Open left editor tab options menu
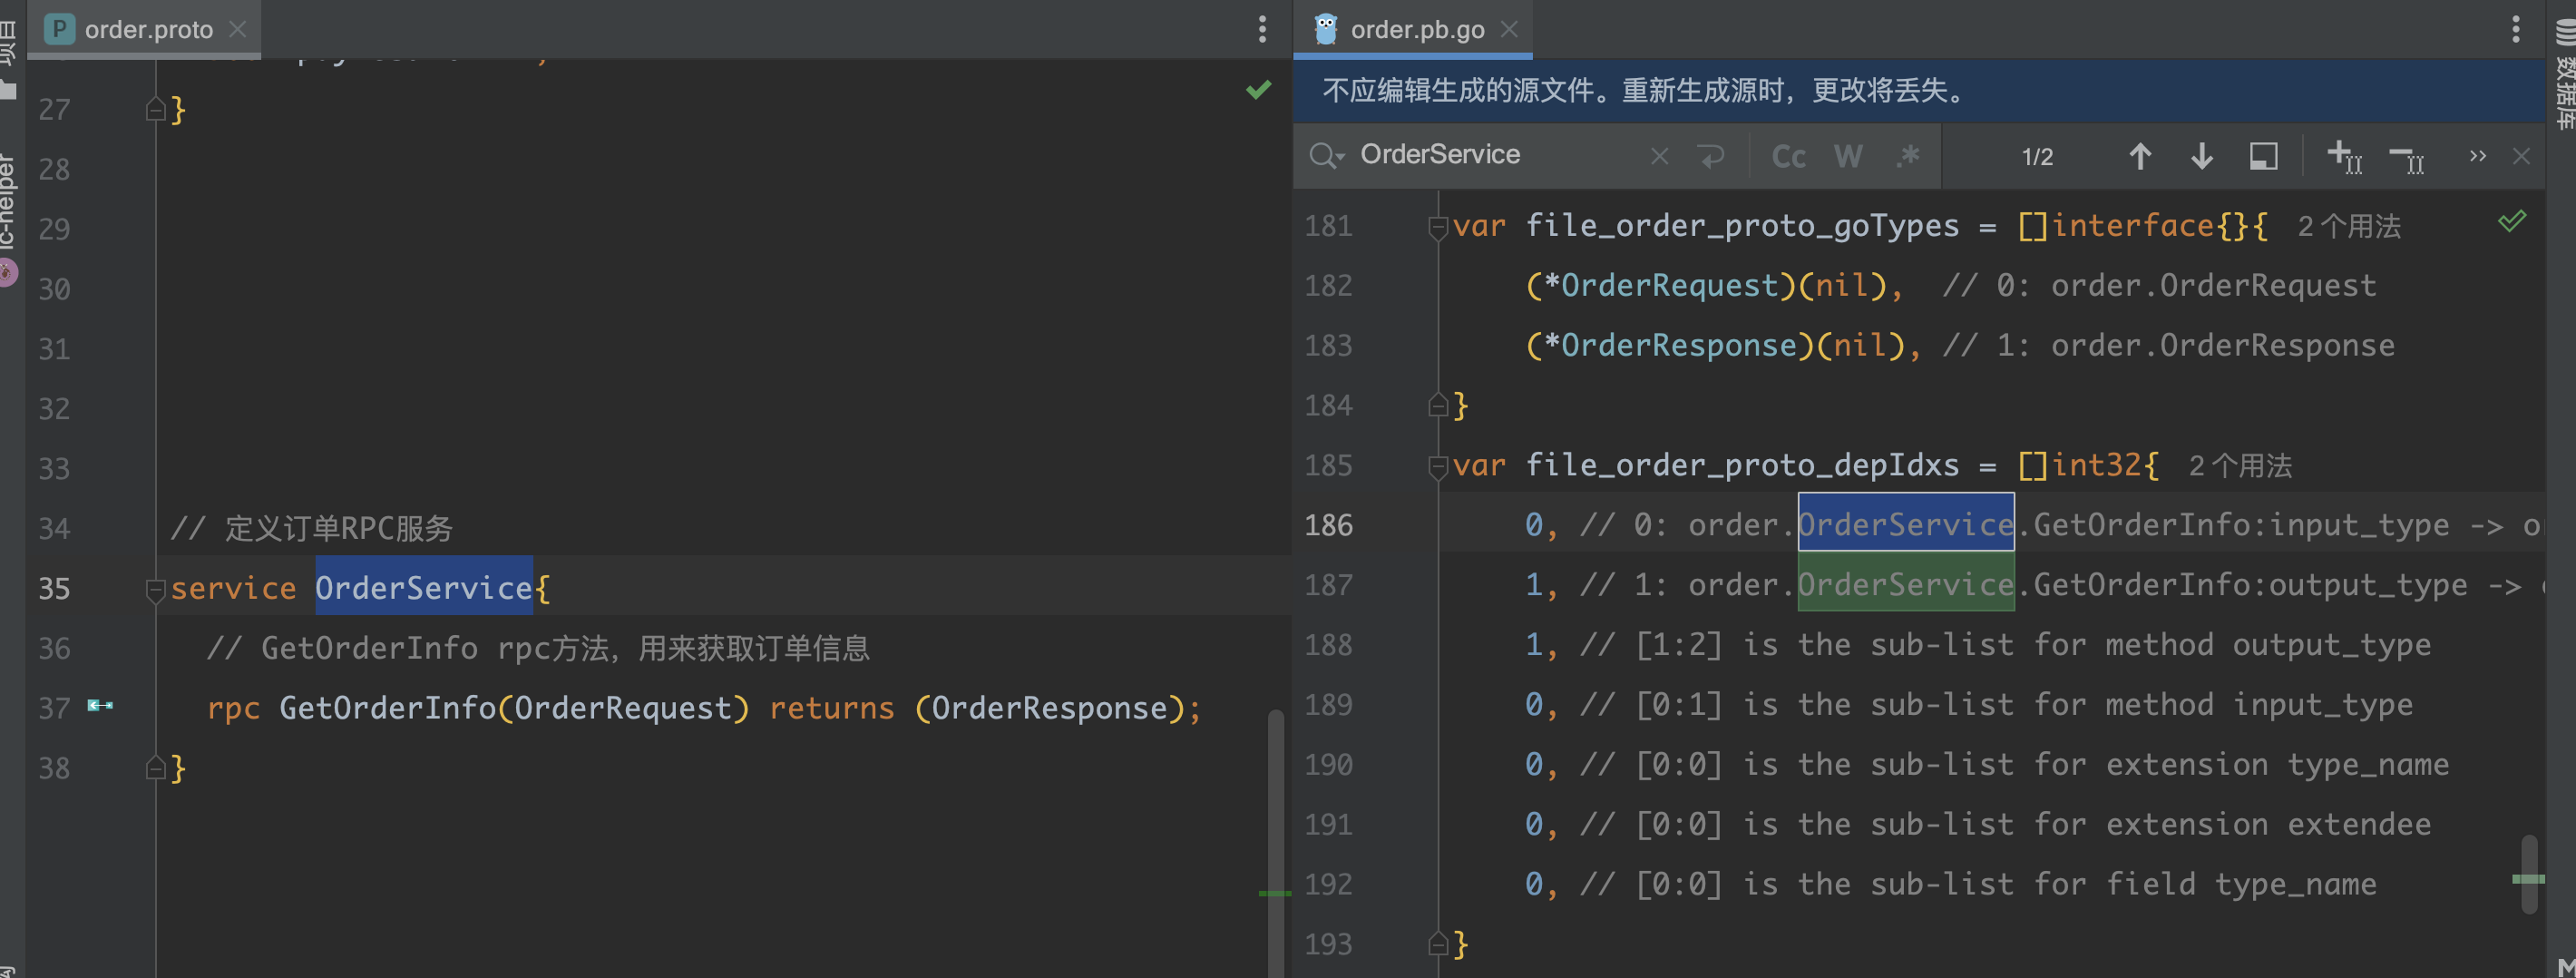 [1262, 29]
